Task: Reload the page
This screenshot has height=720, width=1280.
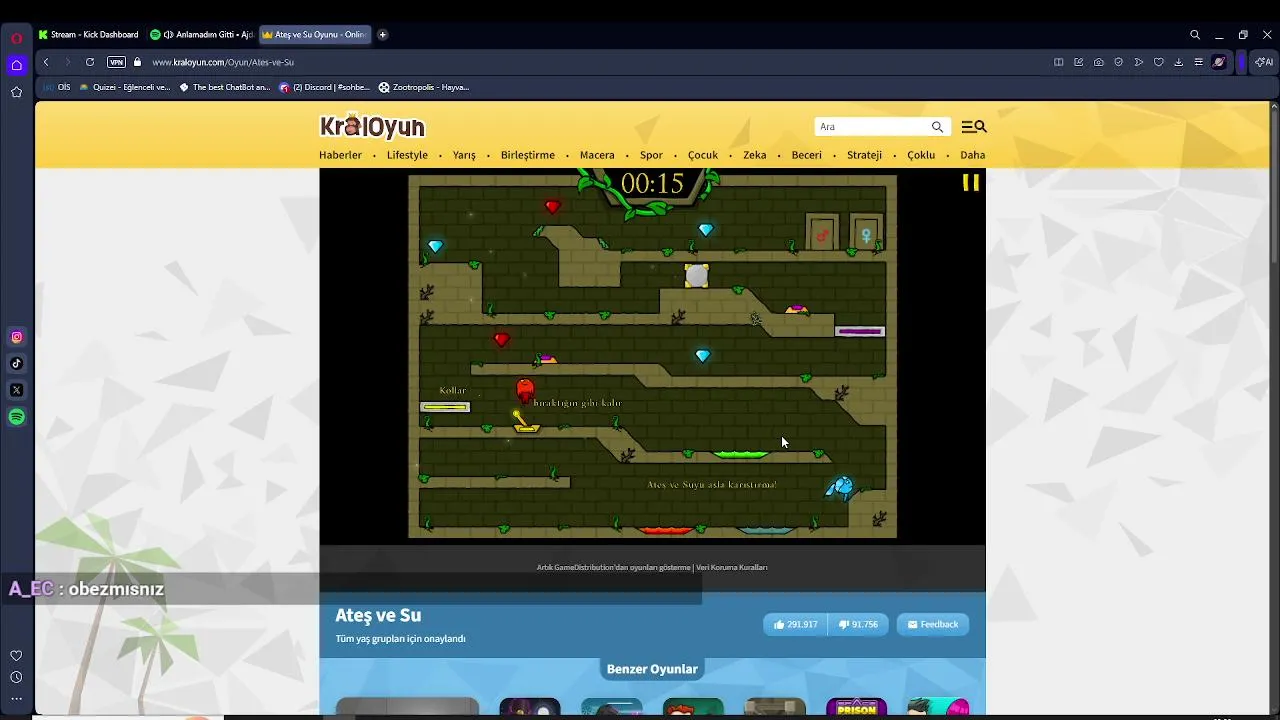Action: pos(90,62)
